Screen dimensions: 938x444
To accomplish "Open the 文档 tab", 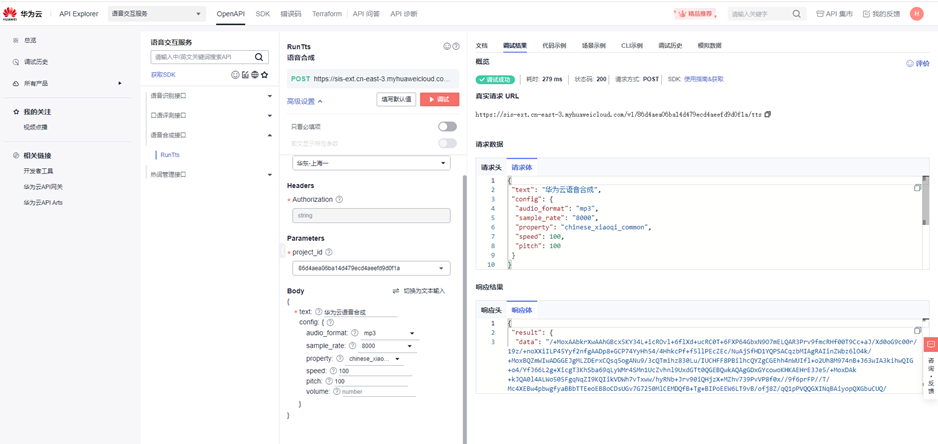I will point(482,45).
